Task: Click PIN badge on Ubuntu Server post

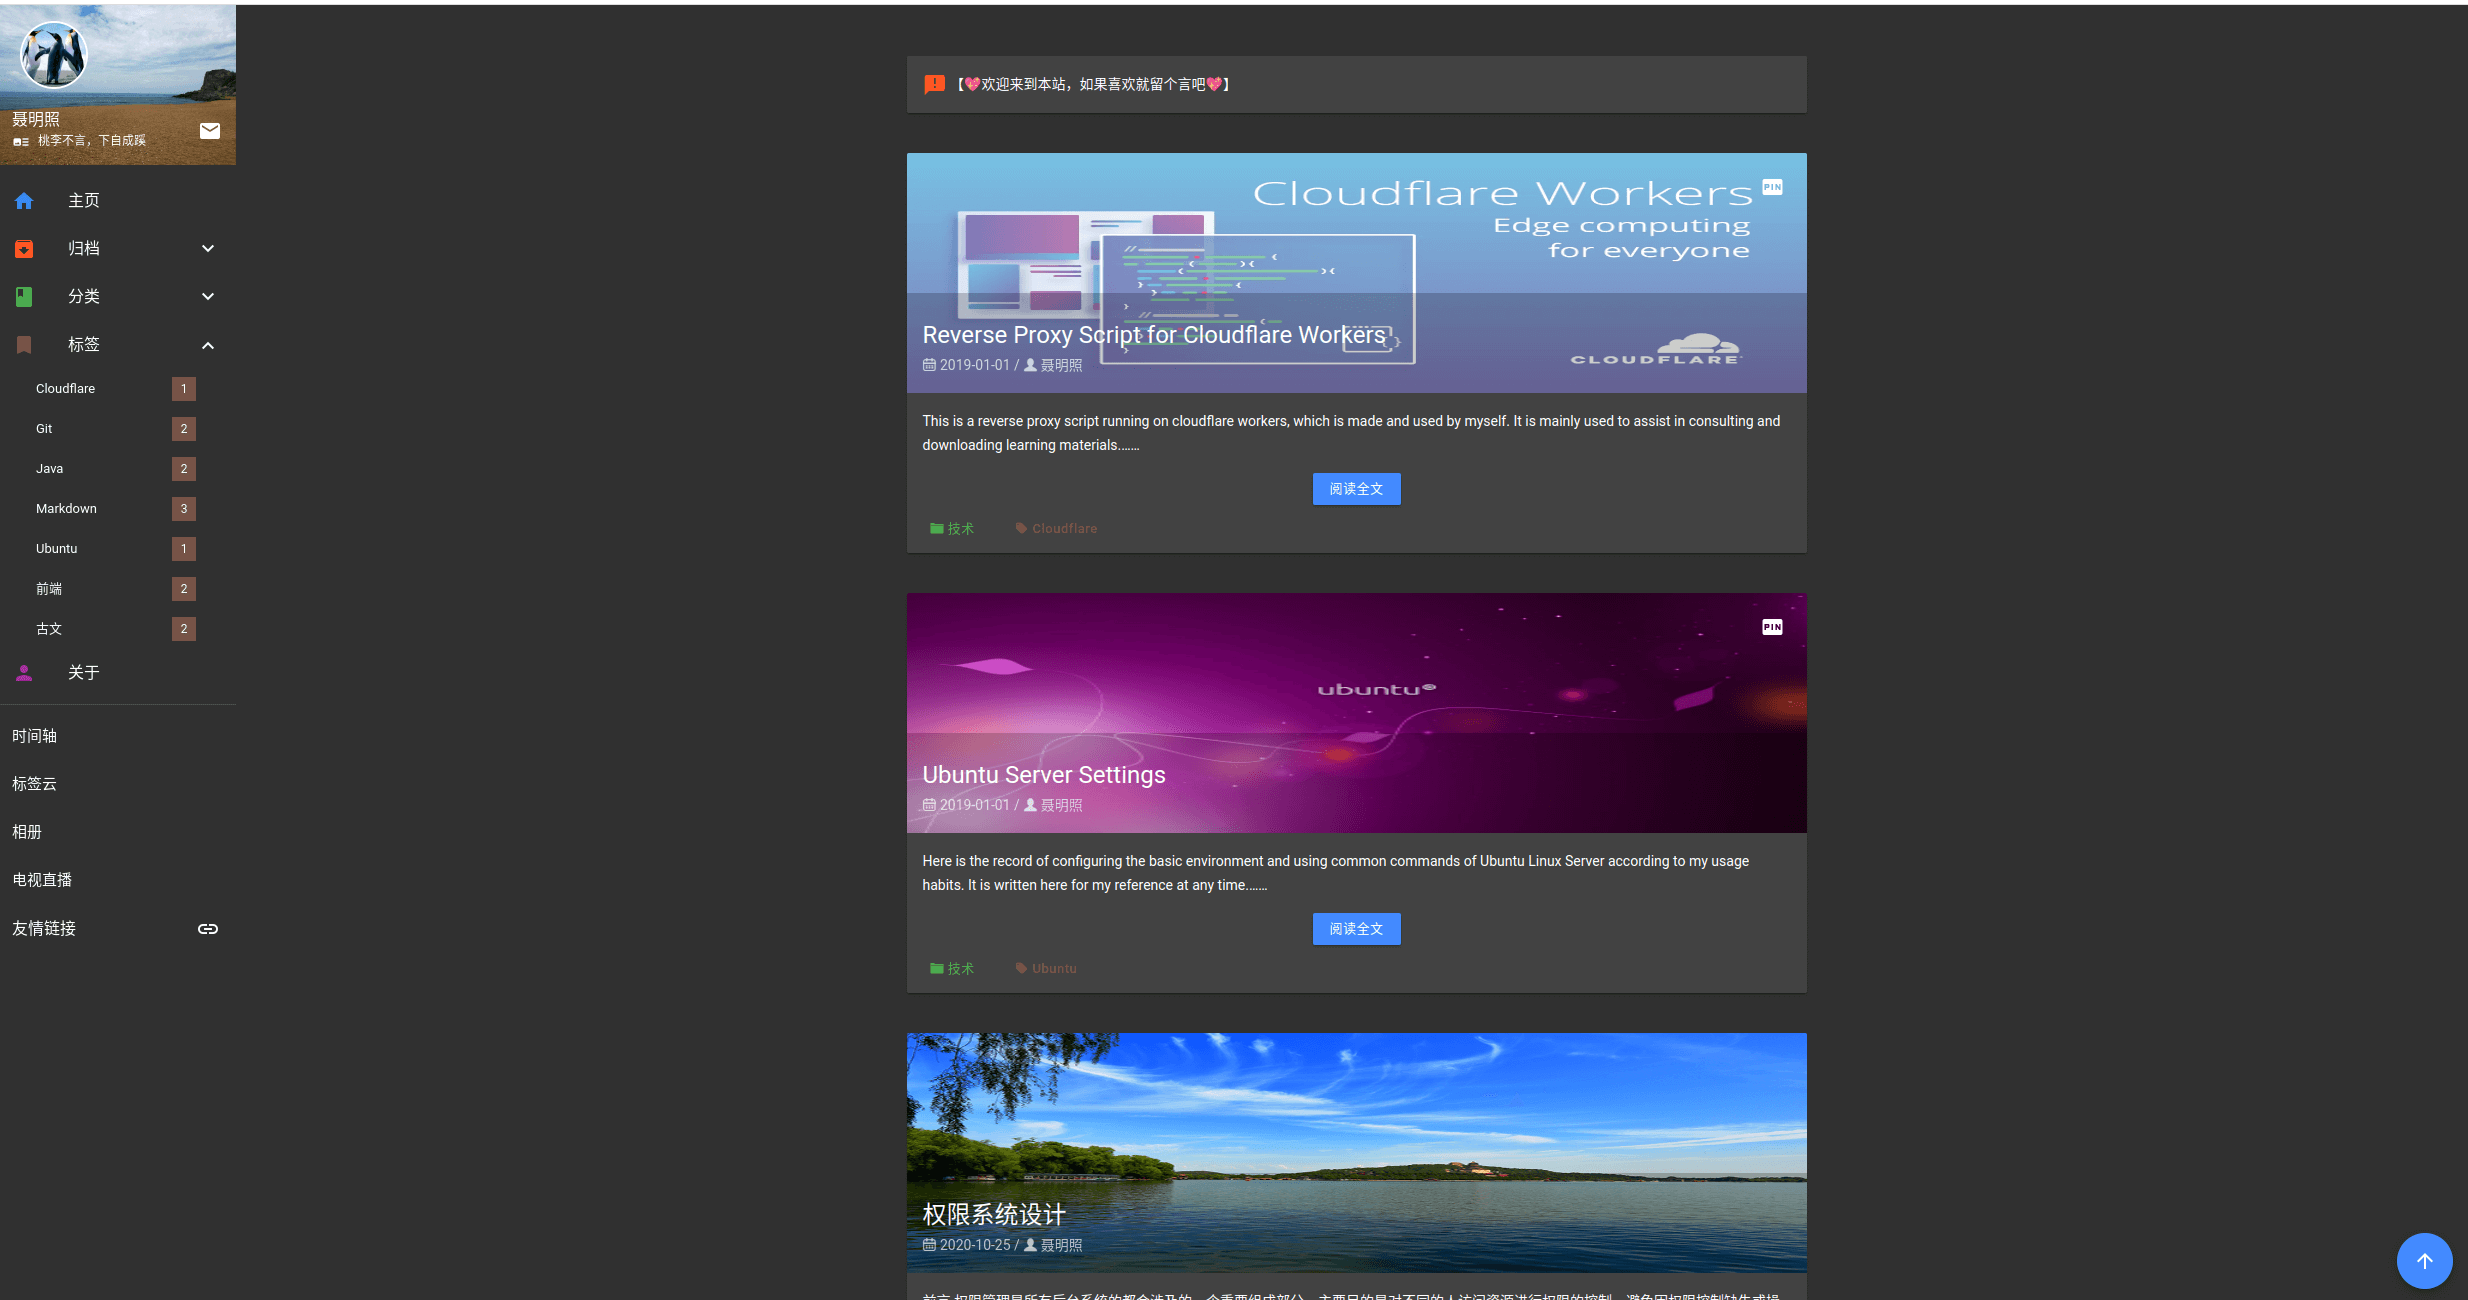Action: point(1772,627)
